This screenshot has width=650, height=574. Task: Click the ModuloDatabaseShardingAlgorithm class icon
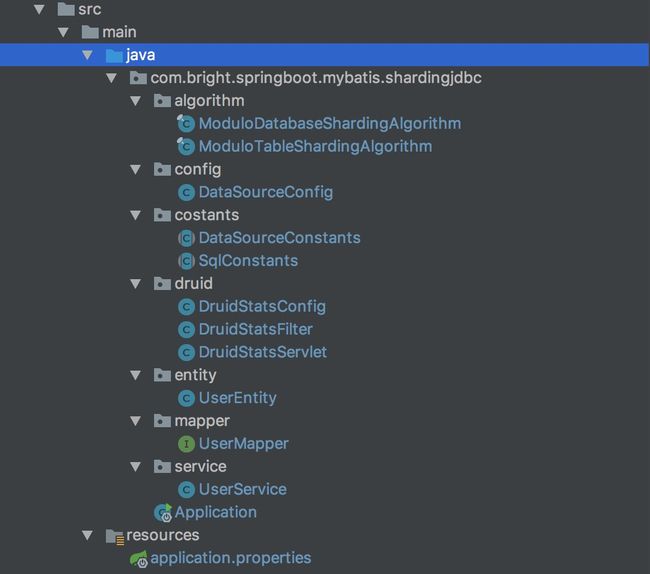(186, 124)
